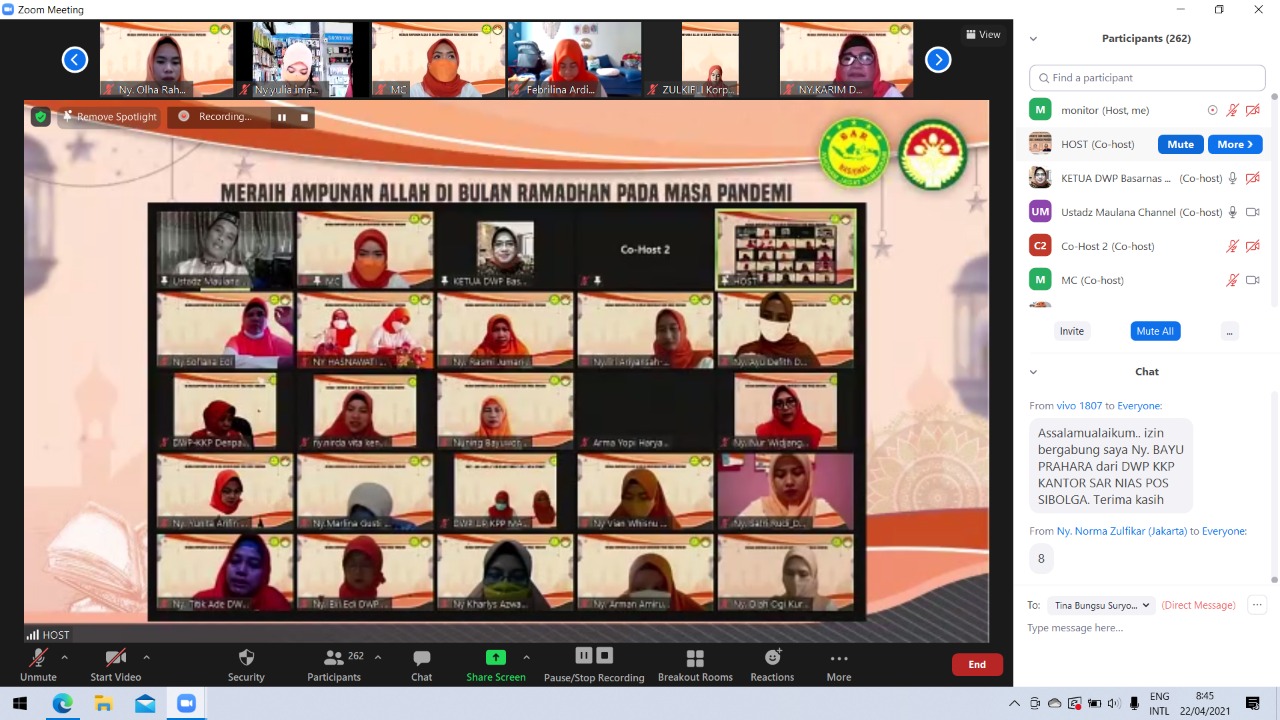This screenshot has width=1280, height=720.
Task: Show next page of video thumbnails
Action: 937,60
